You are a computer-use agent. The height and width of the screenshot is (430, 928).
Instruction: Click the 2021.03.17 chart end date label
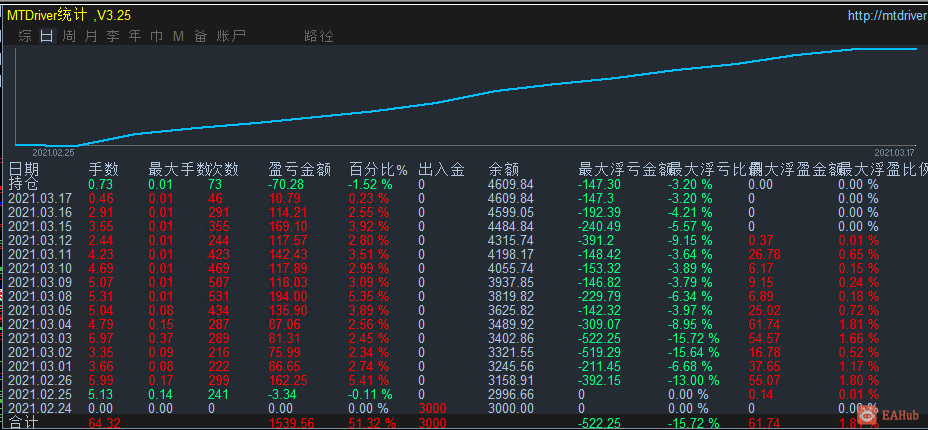[x=894, y=152]
